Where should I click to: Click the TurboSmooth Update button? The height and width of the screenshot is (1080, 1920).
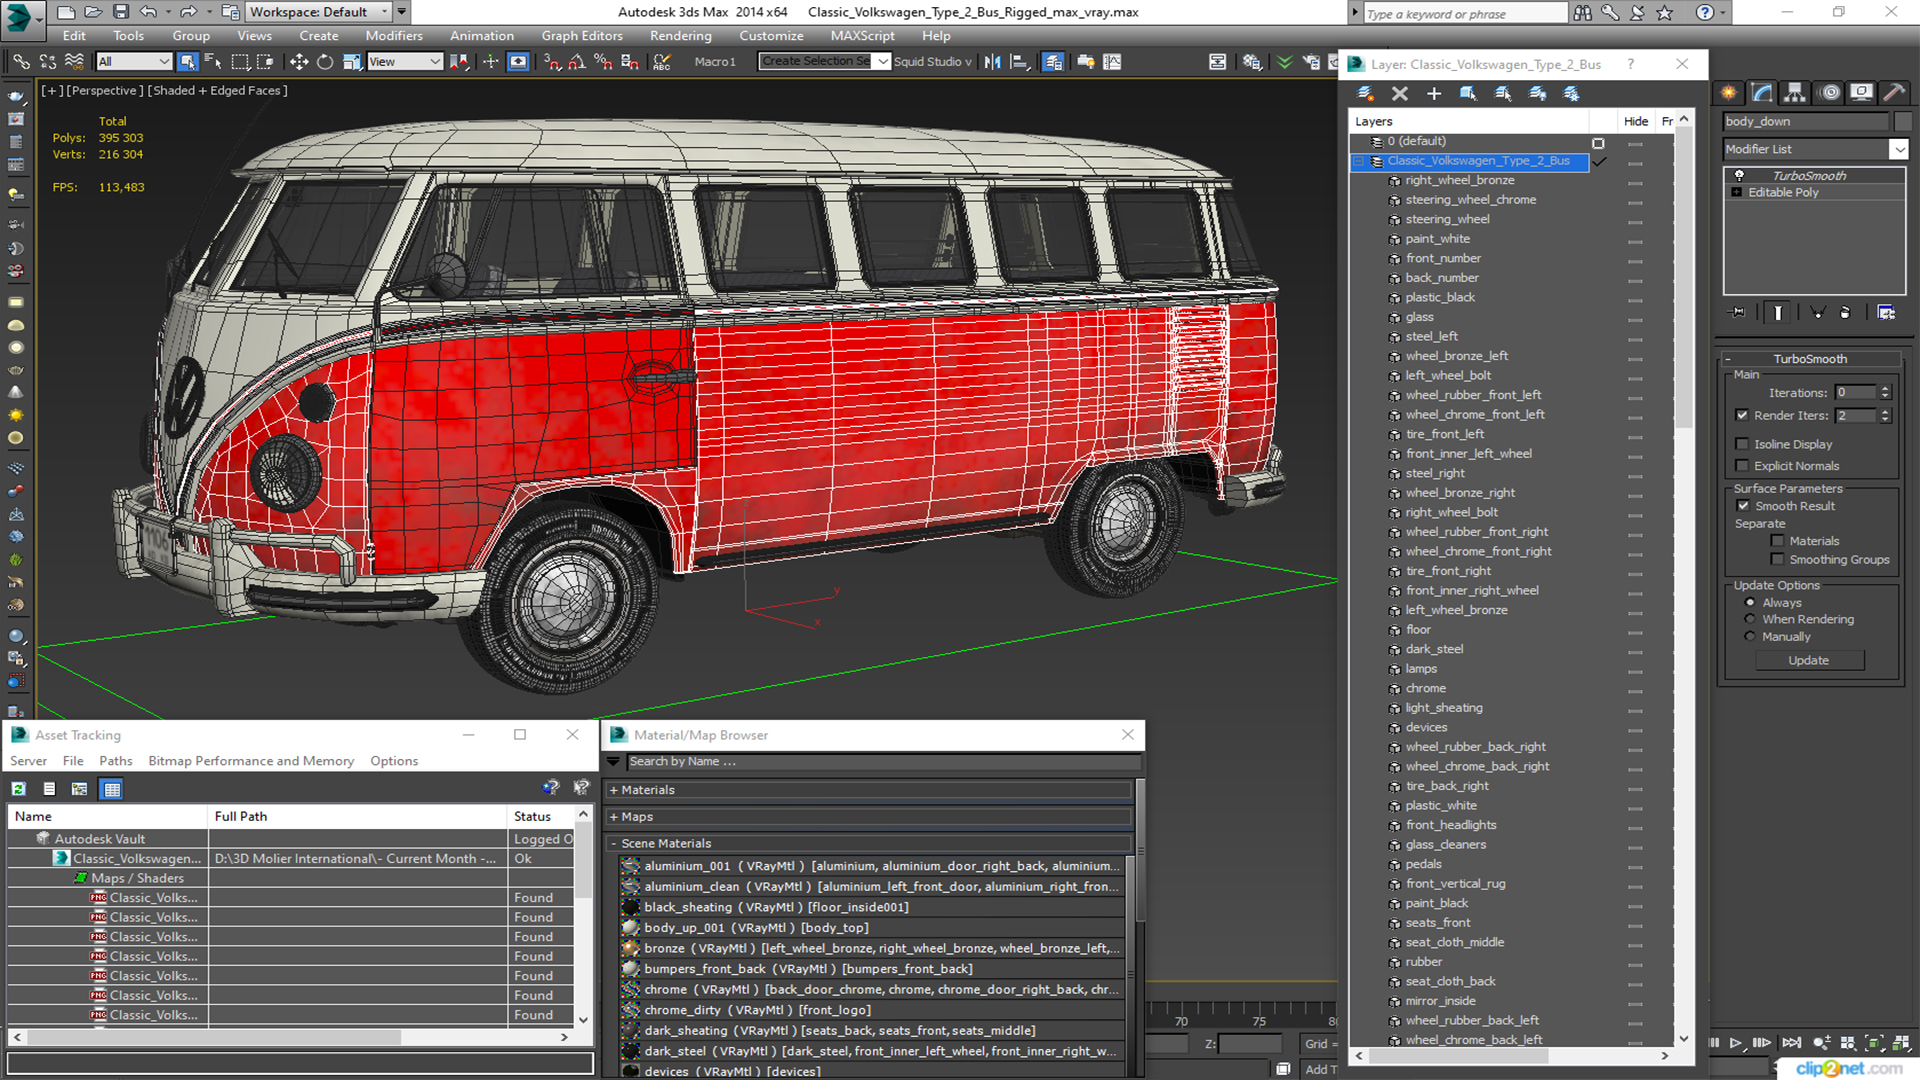(1808, 661)
